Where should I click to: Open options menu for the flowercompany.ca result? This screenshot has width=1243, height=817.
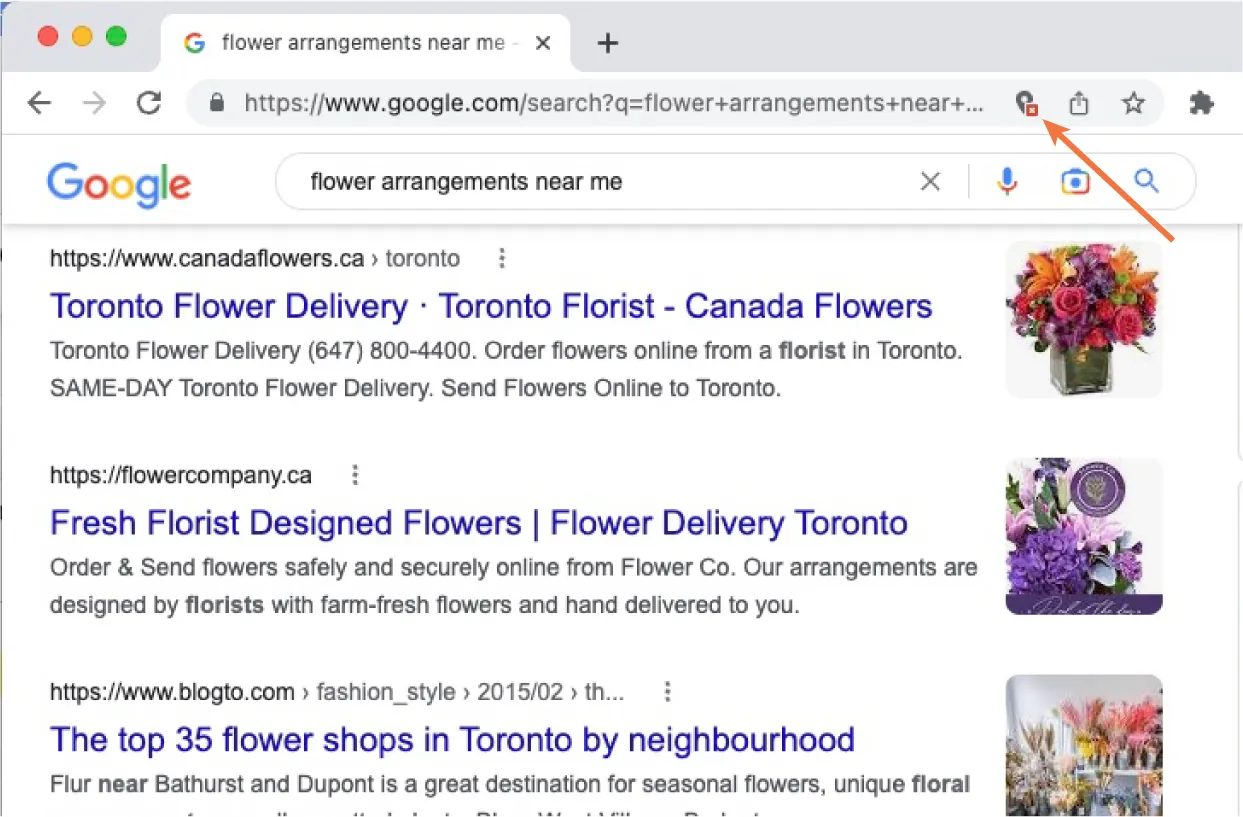355,475
